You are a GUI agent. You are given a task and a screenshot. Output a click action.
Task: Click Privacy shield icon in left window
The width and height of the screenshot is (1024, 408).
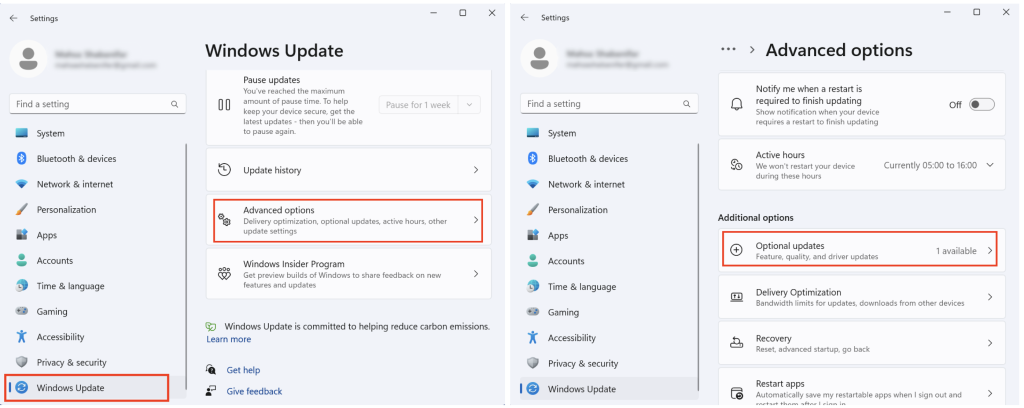click(22, 362)
